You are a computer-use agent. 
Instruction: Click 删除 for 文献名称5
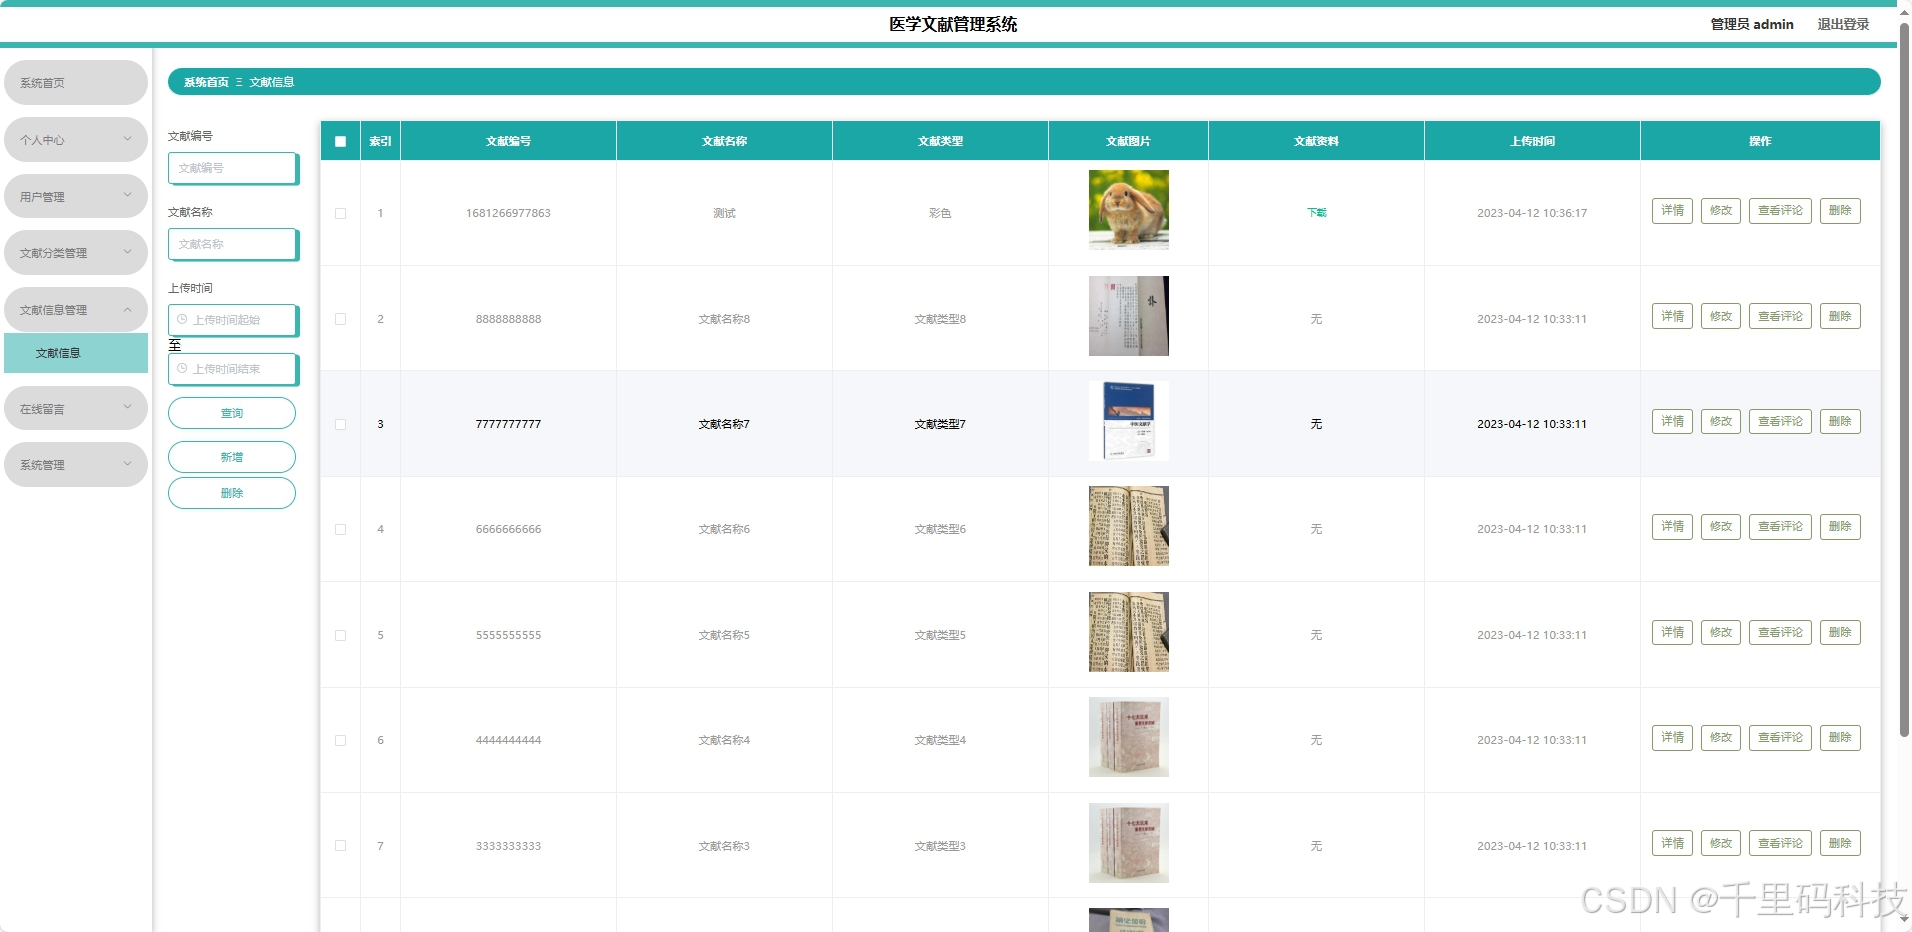(1840, 632)
